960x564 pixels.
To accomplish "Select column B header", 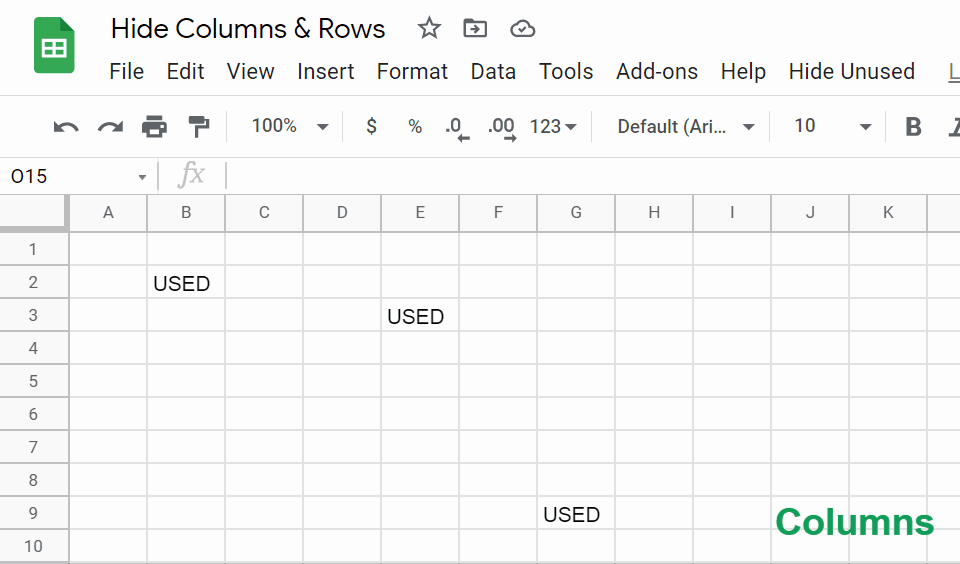I will [x=186, y=212].
